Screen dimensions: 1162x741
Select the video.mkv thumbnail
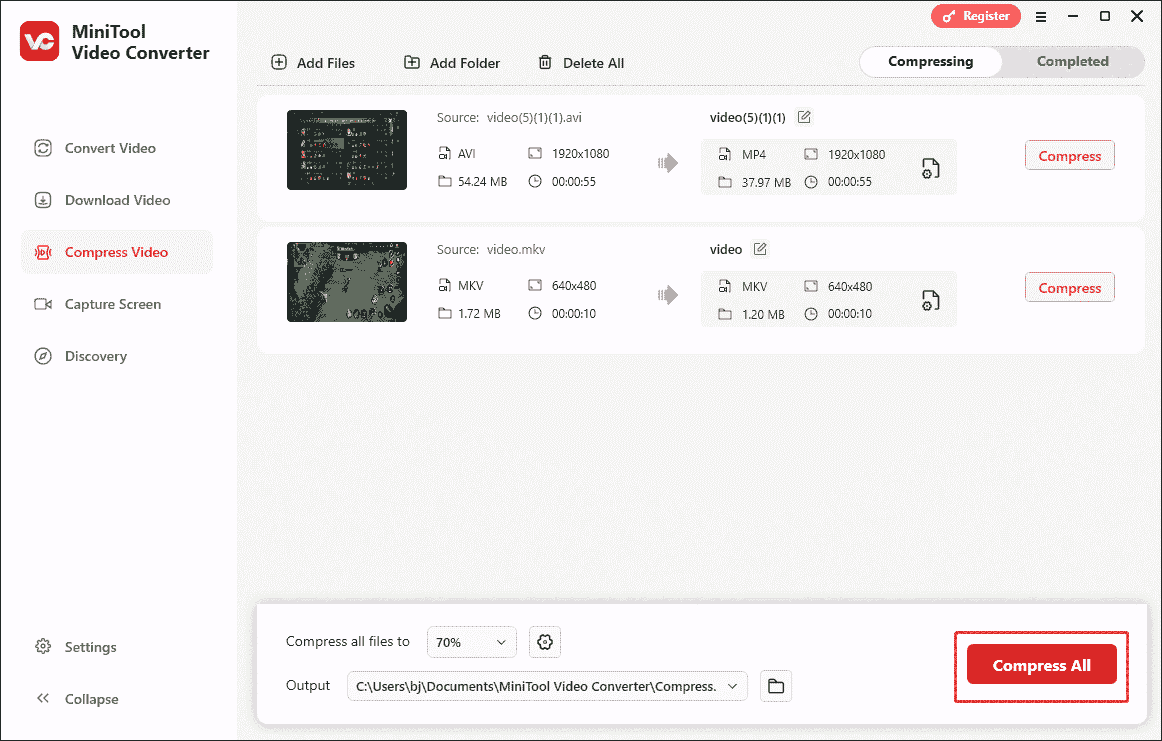[x=347, y=282]
